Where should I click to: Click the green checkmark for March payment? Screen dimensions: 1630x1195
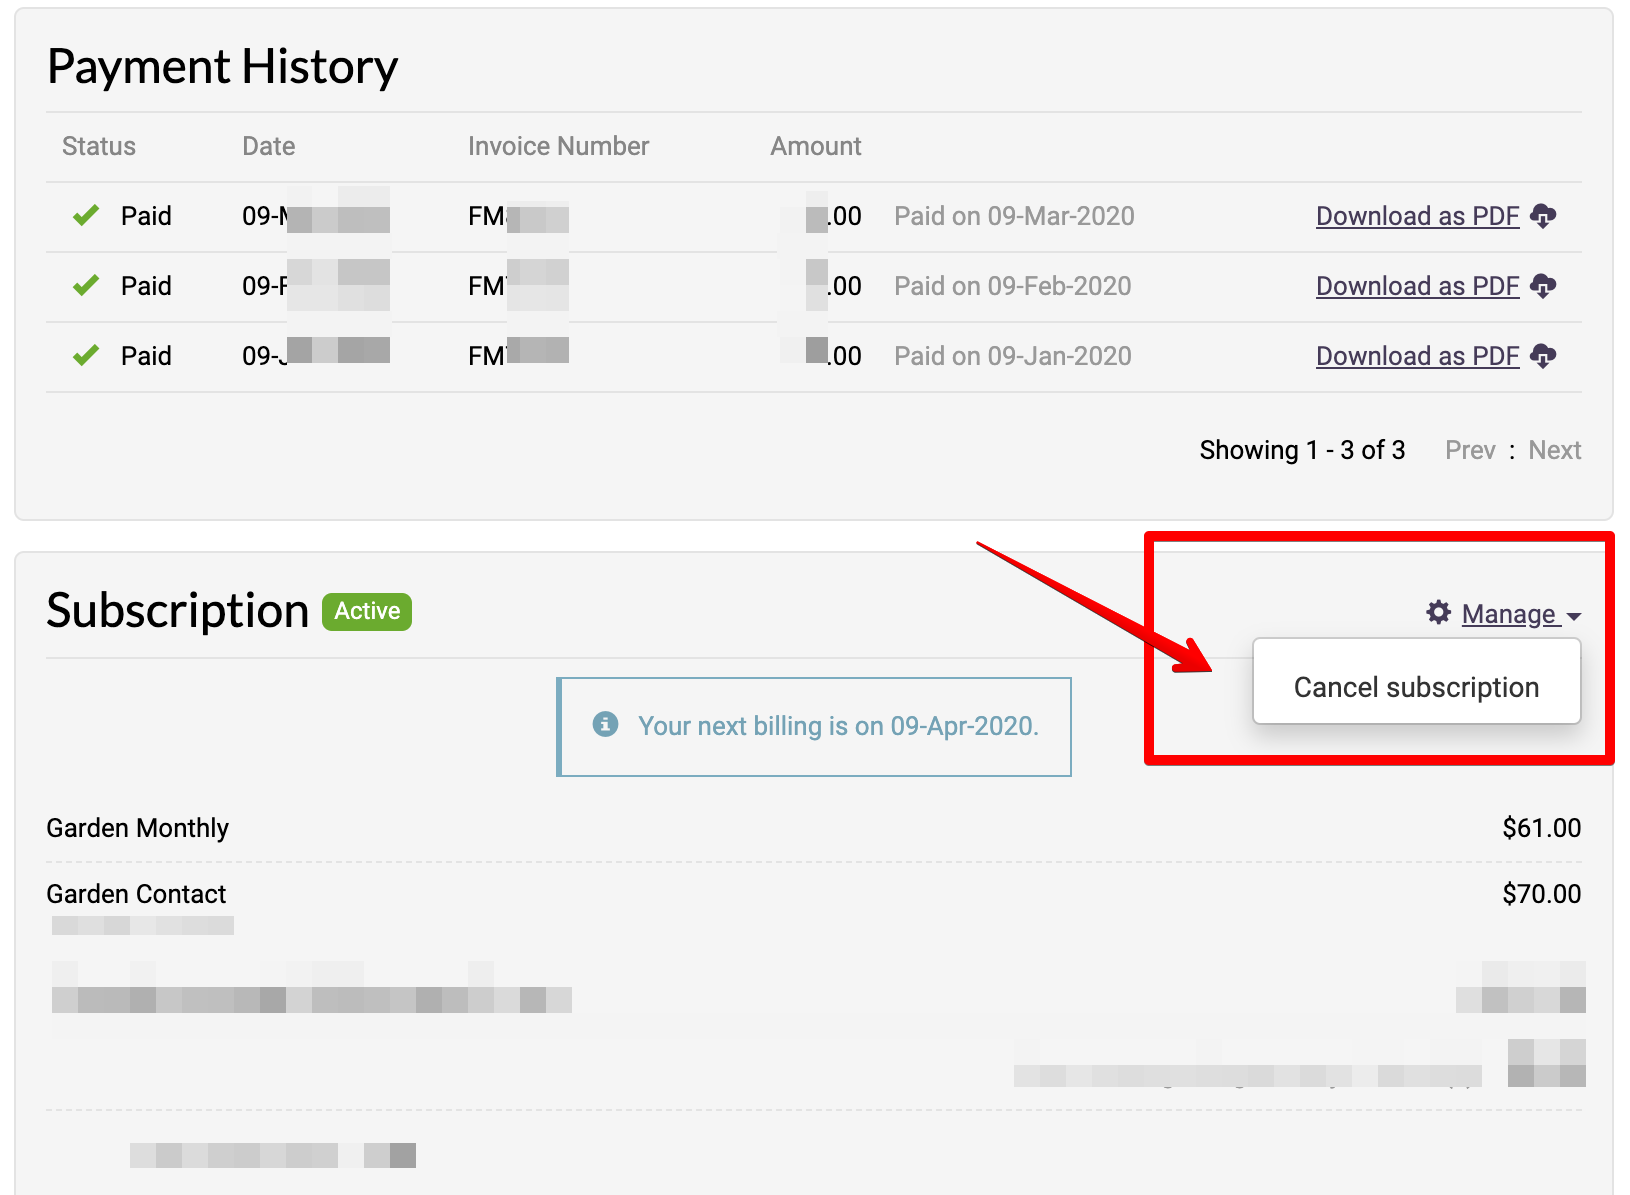coord(86,215)
